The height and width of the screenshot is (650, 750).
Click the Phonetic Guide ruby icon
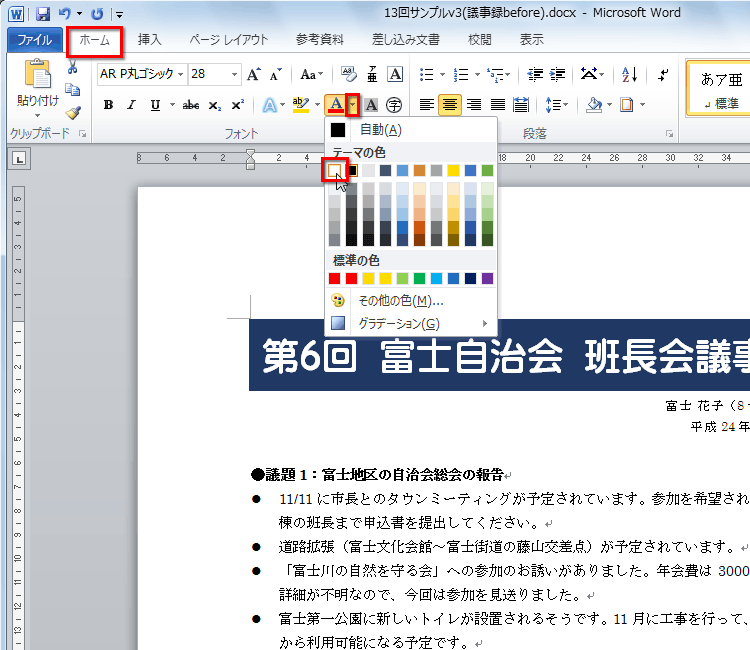(372, 74)
